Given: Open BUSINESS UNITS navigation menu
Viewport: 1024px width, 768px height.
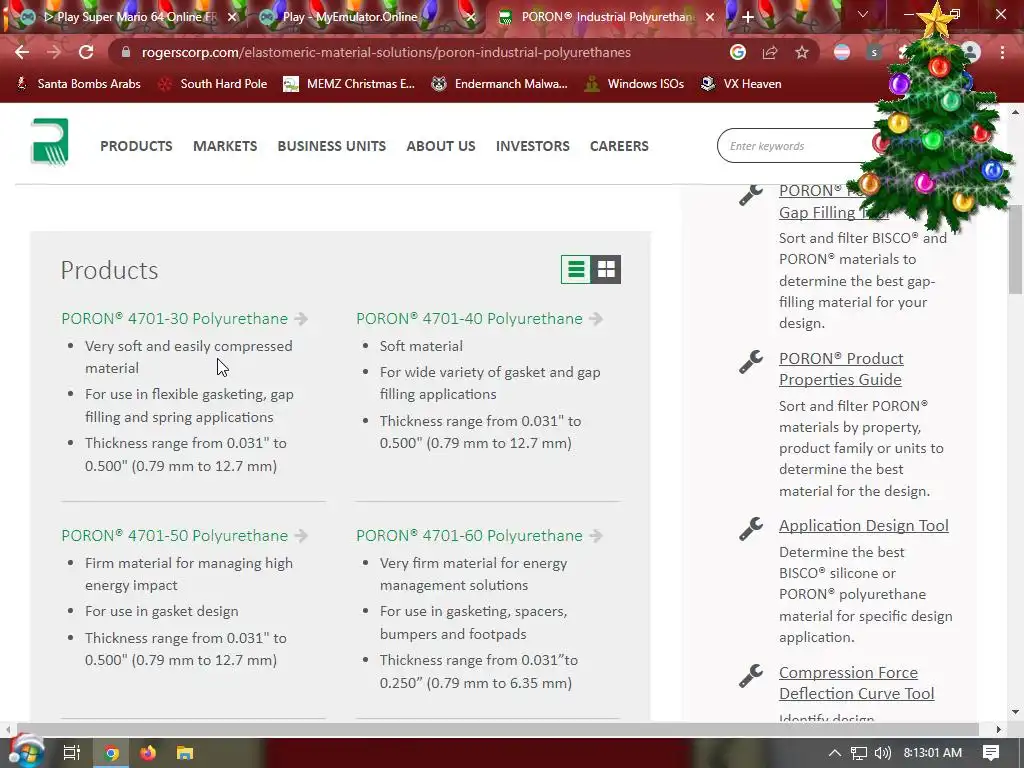Looking at the screenshot, I should [x=332, y=146].
